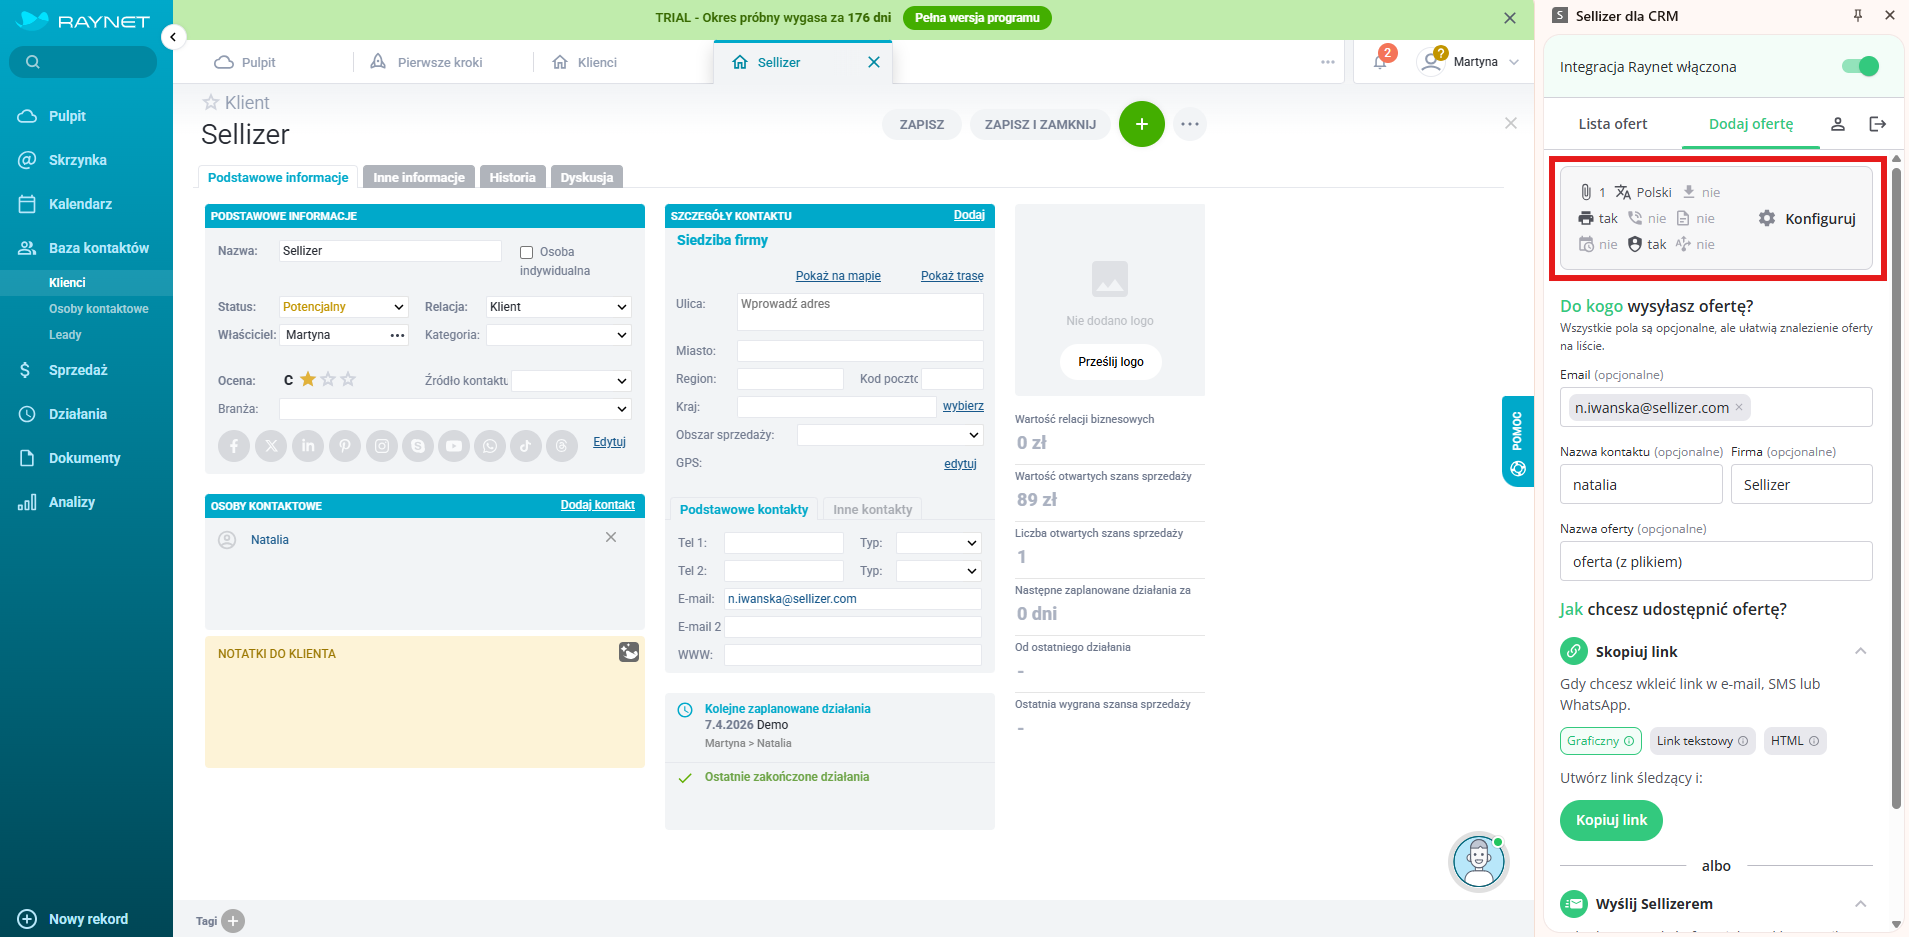Click the LinkedIn social icon

pyautogui.click(x=308, y=446)
